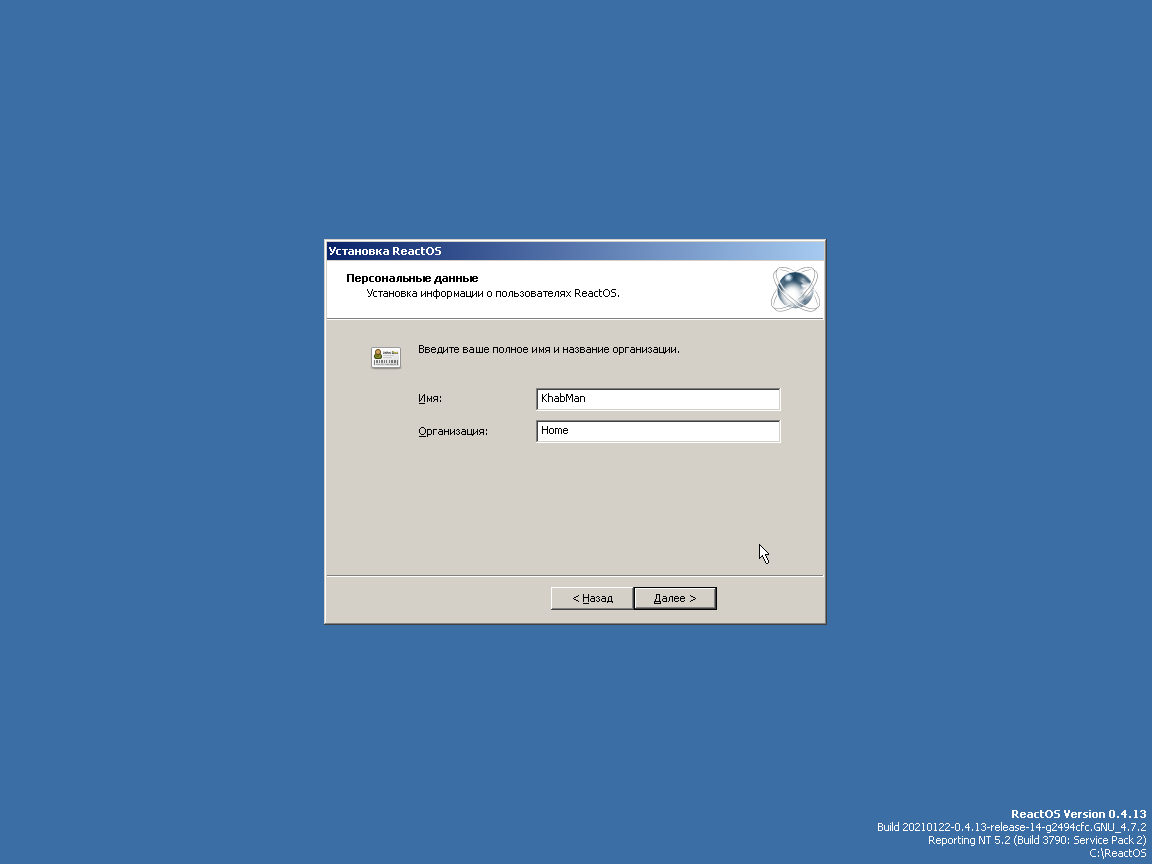Go back with the < Назад button

tap(592, 598)
